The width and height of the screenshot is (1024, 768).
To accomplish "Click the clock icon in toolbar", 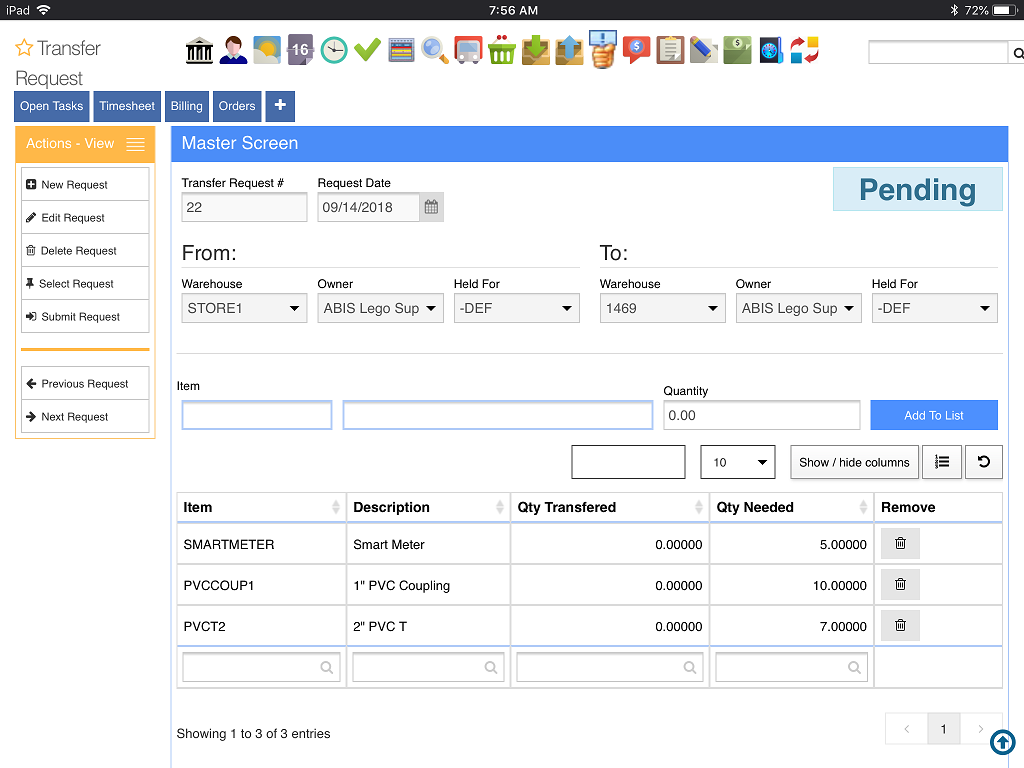I will (334, 49).
